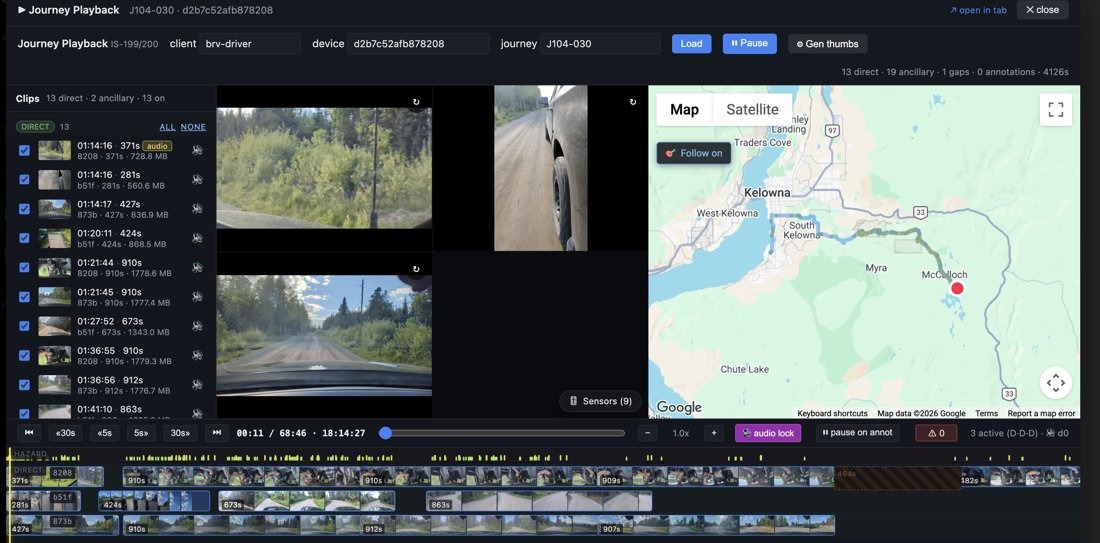Skip back 30 seconds
The width and height of the screenshot is (1100, 543).
click(65, 433)
